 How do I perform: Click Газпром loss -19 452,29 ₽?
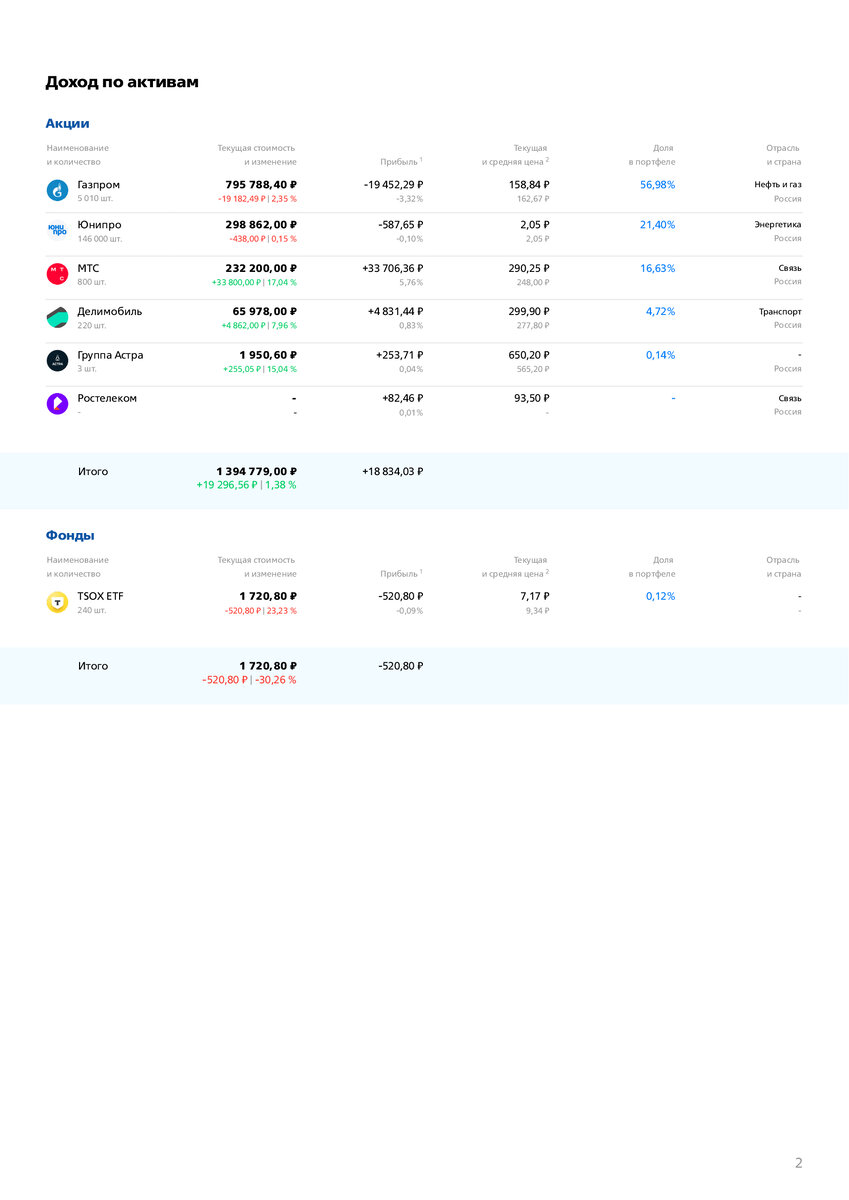click(393, 185)
